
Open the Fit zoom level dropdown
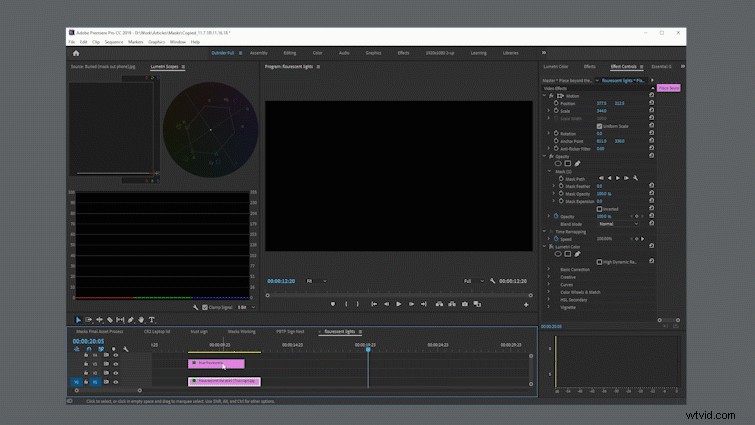point(316,281)
